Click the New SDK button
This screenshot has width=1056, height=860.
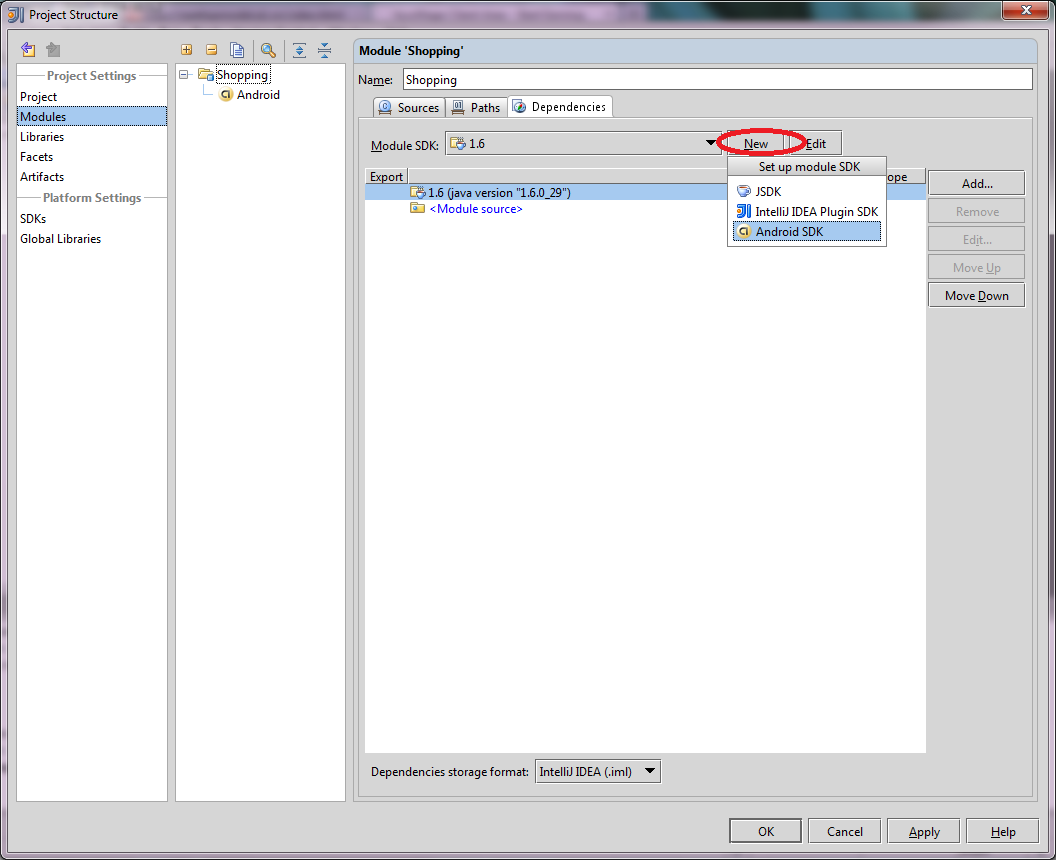[x=755, y=143]
